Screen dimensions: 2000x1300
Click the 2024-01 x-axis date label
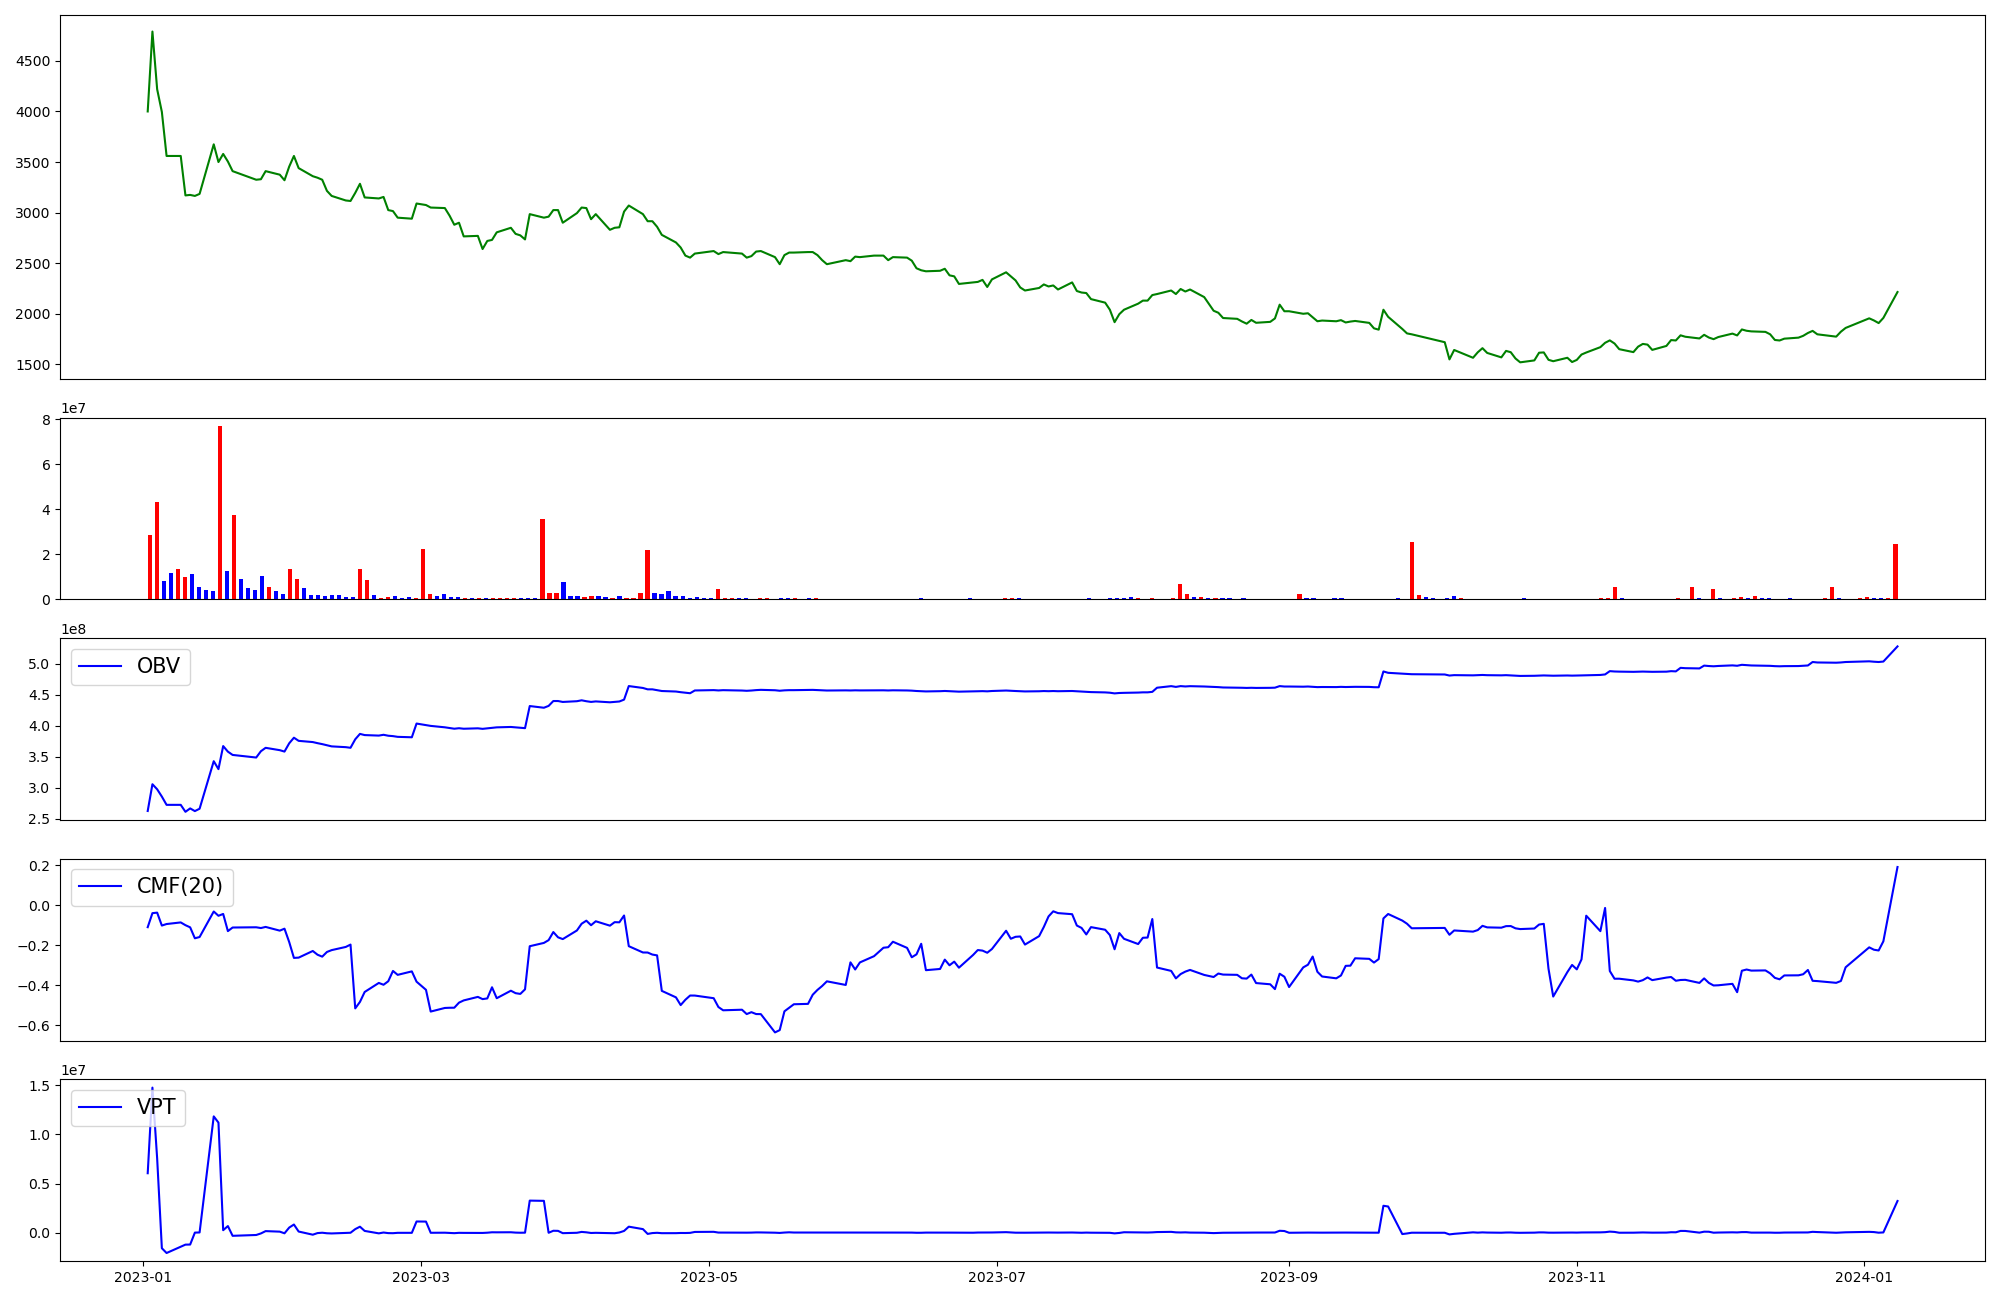pyautogui.click(x=1864, y=1277)
